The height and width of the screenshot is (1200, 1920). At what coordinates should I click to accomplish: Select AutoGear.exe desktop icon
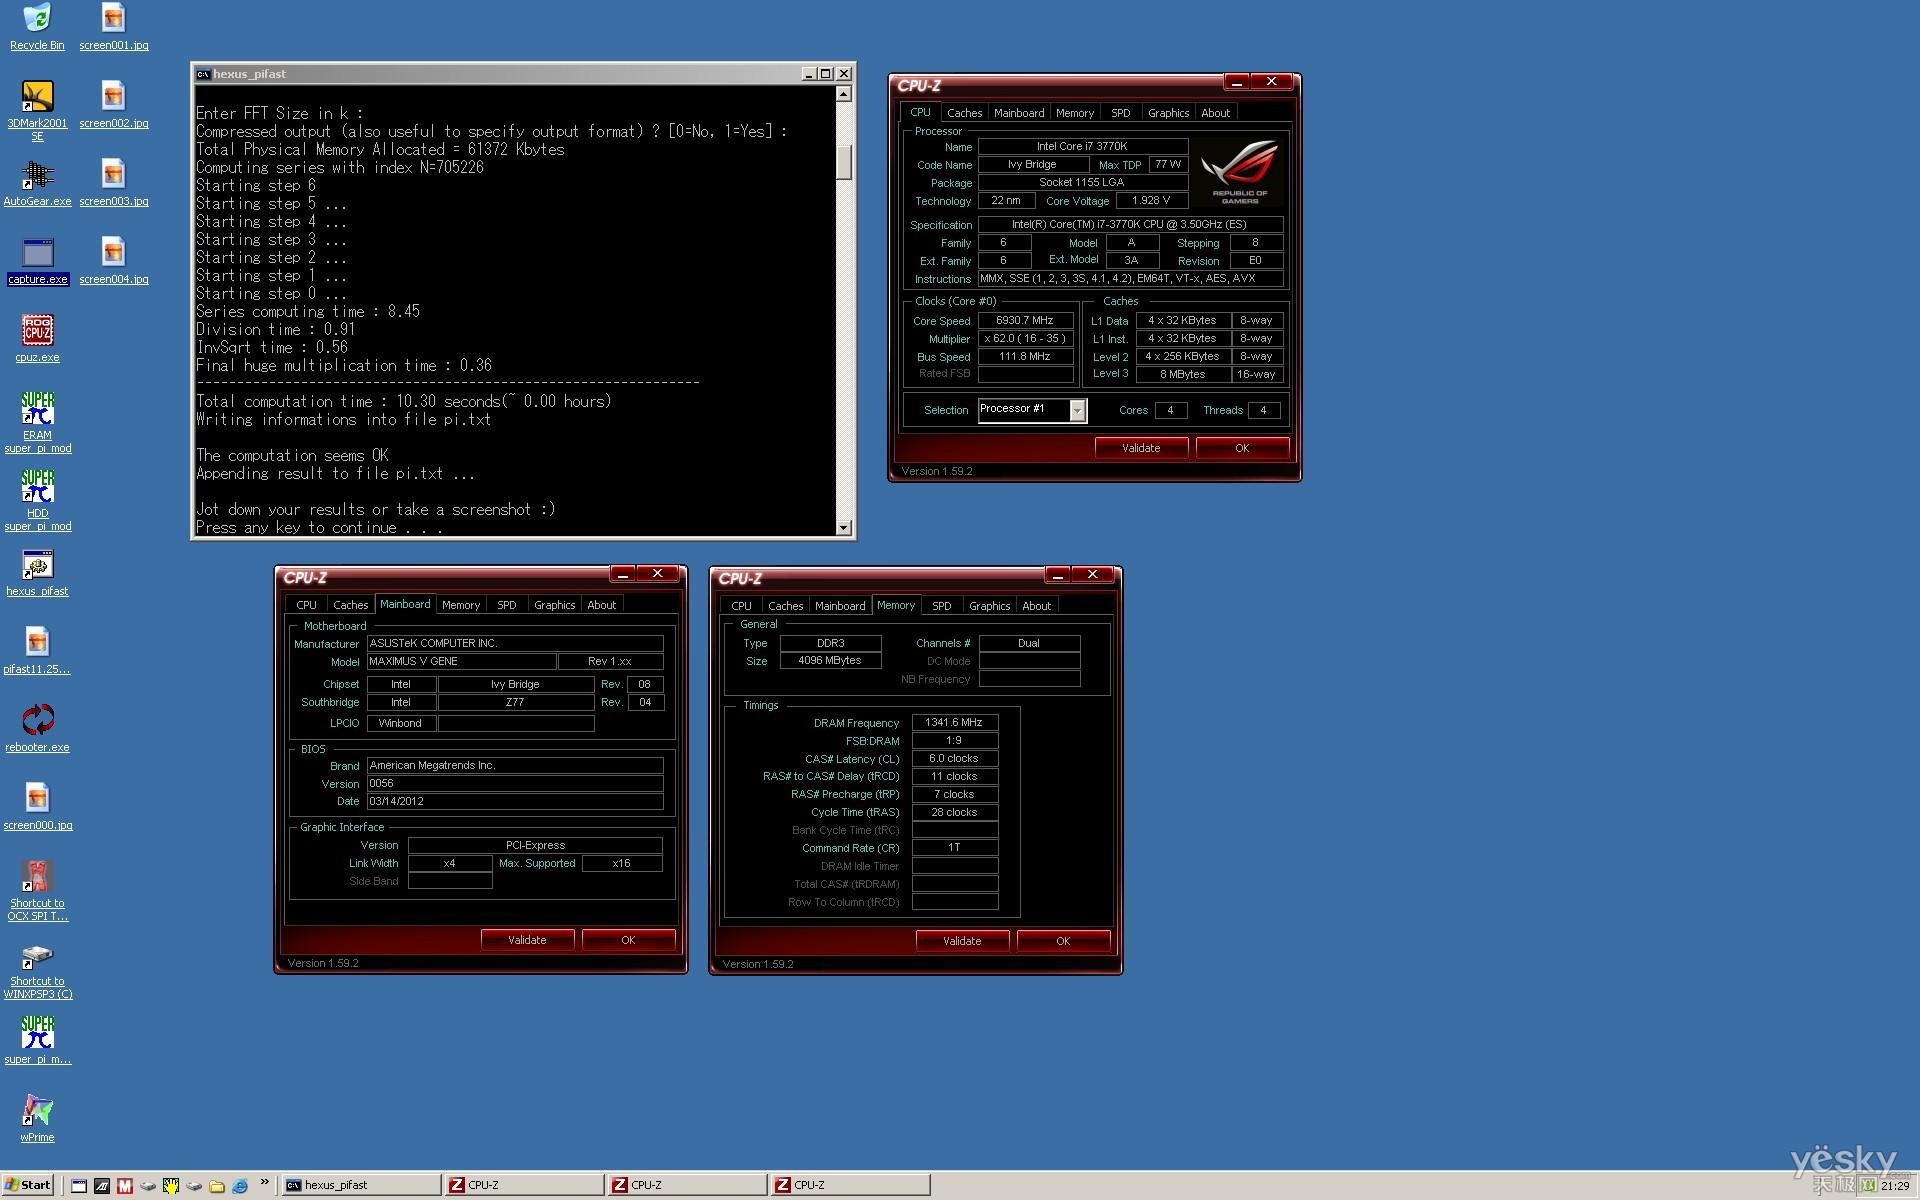pos(37,182)
